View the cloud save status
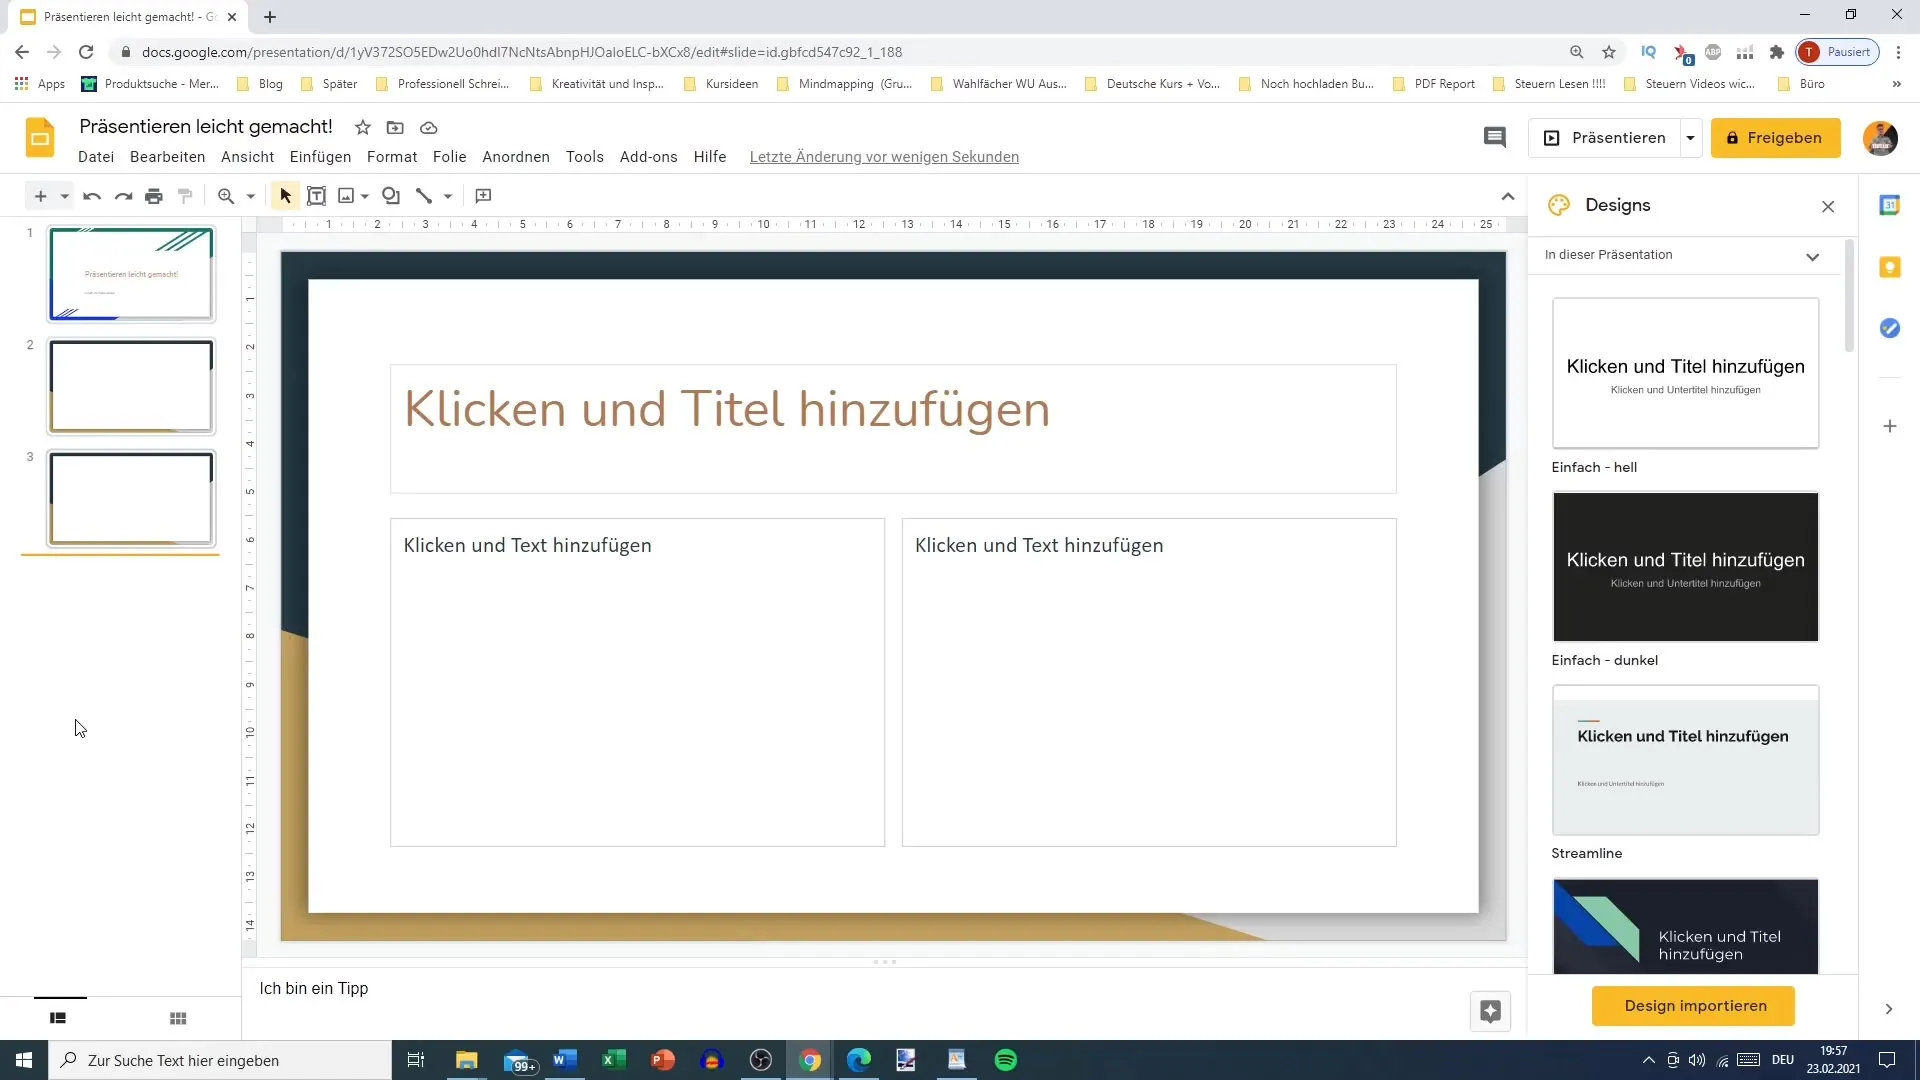This screenshot has height=1080, width=1920. click(x=428, y=127)
